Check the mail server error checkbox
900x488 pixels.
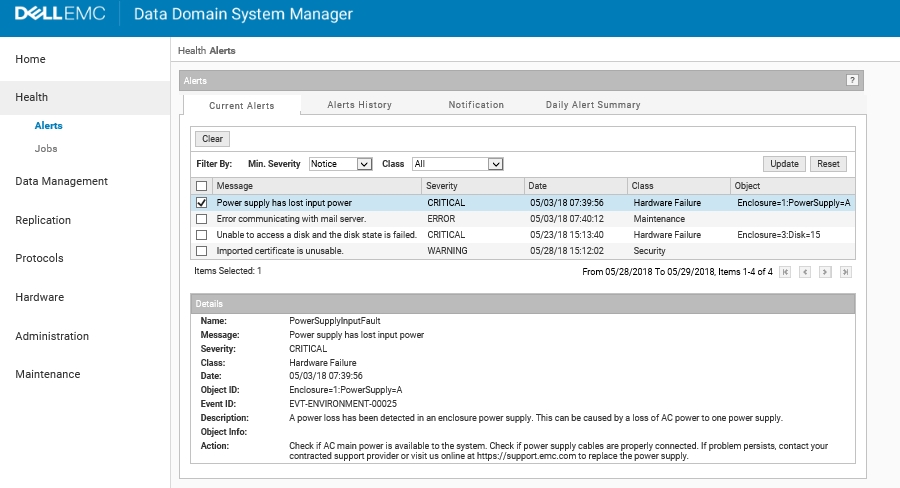202,218
